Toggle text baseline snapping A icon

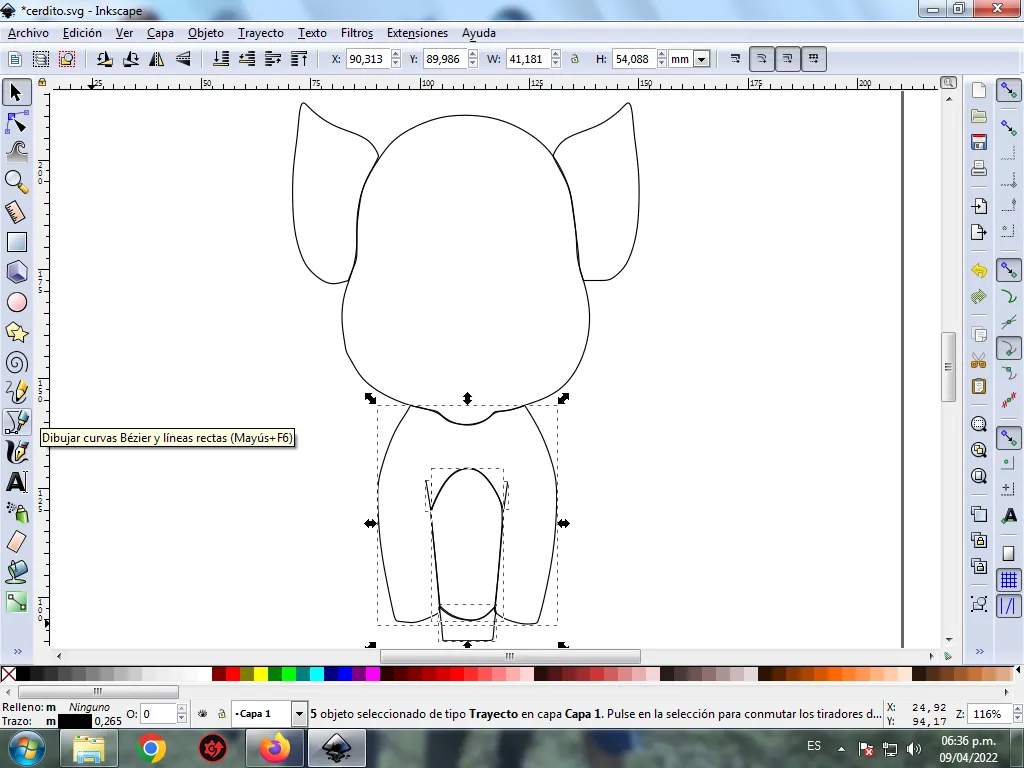(1009, 516)
